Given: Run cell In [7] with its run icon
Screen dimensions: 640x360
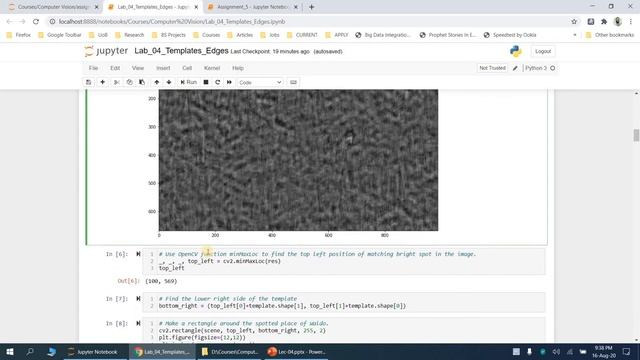Looking at the screenshot, I should pyautogui.click(x=138, y=299).
